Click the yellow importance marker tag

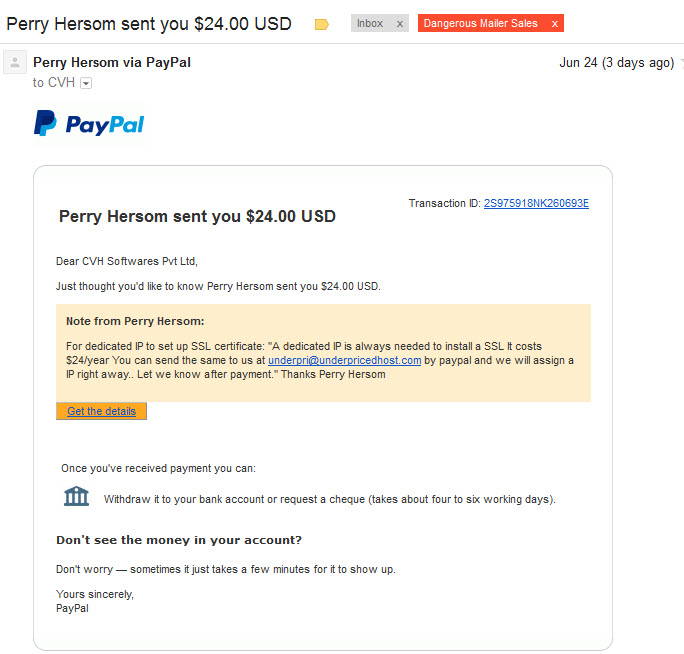point(321,24)
